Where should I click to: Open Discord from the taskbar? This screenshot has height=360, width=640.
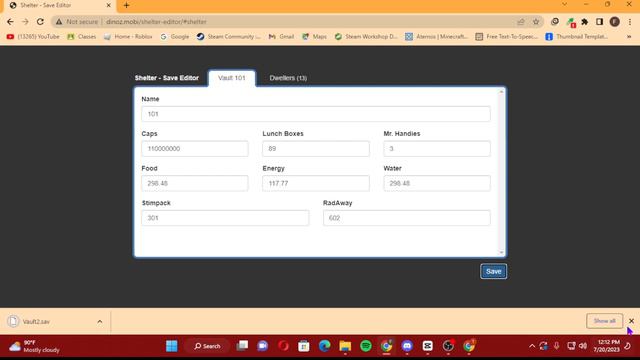pos(407,346)
